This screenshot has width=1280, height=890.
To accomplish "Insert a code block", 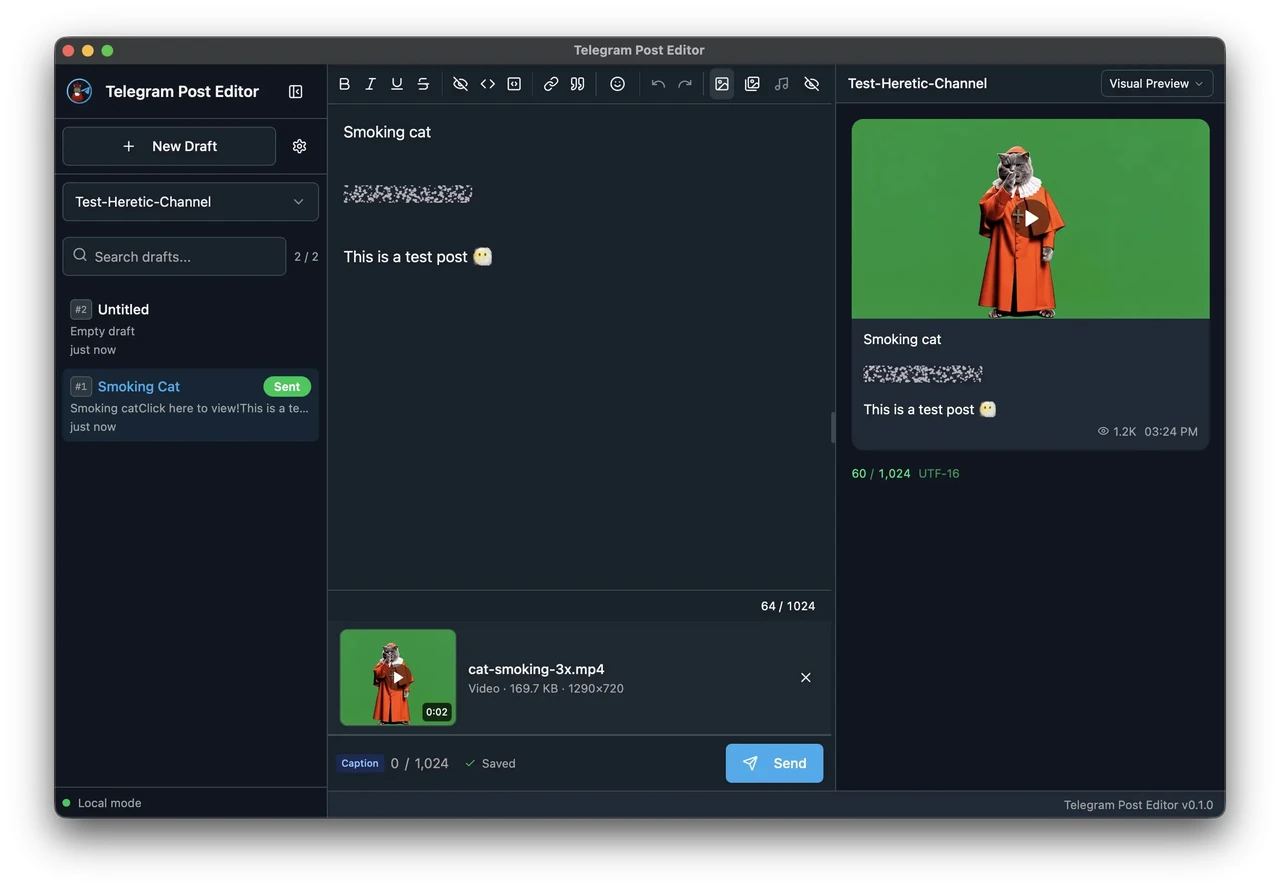I will tap(514, 84).
